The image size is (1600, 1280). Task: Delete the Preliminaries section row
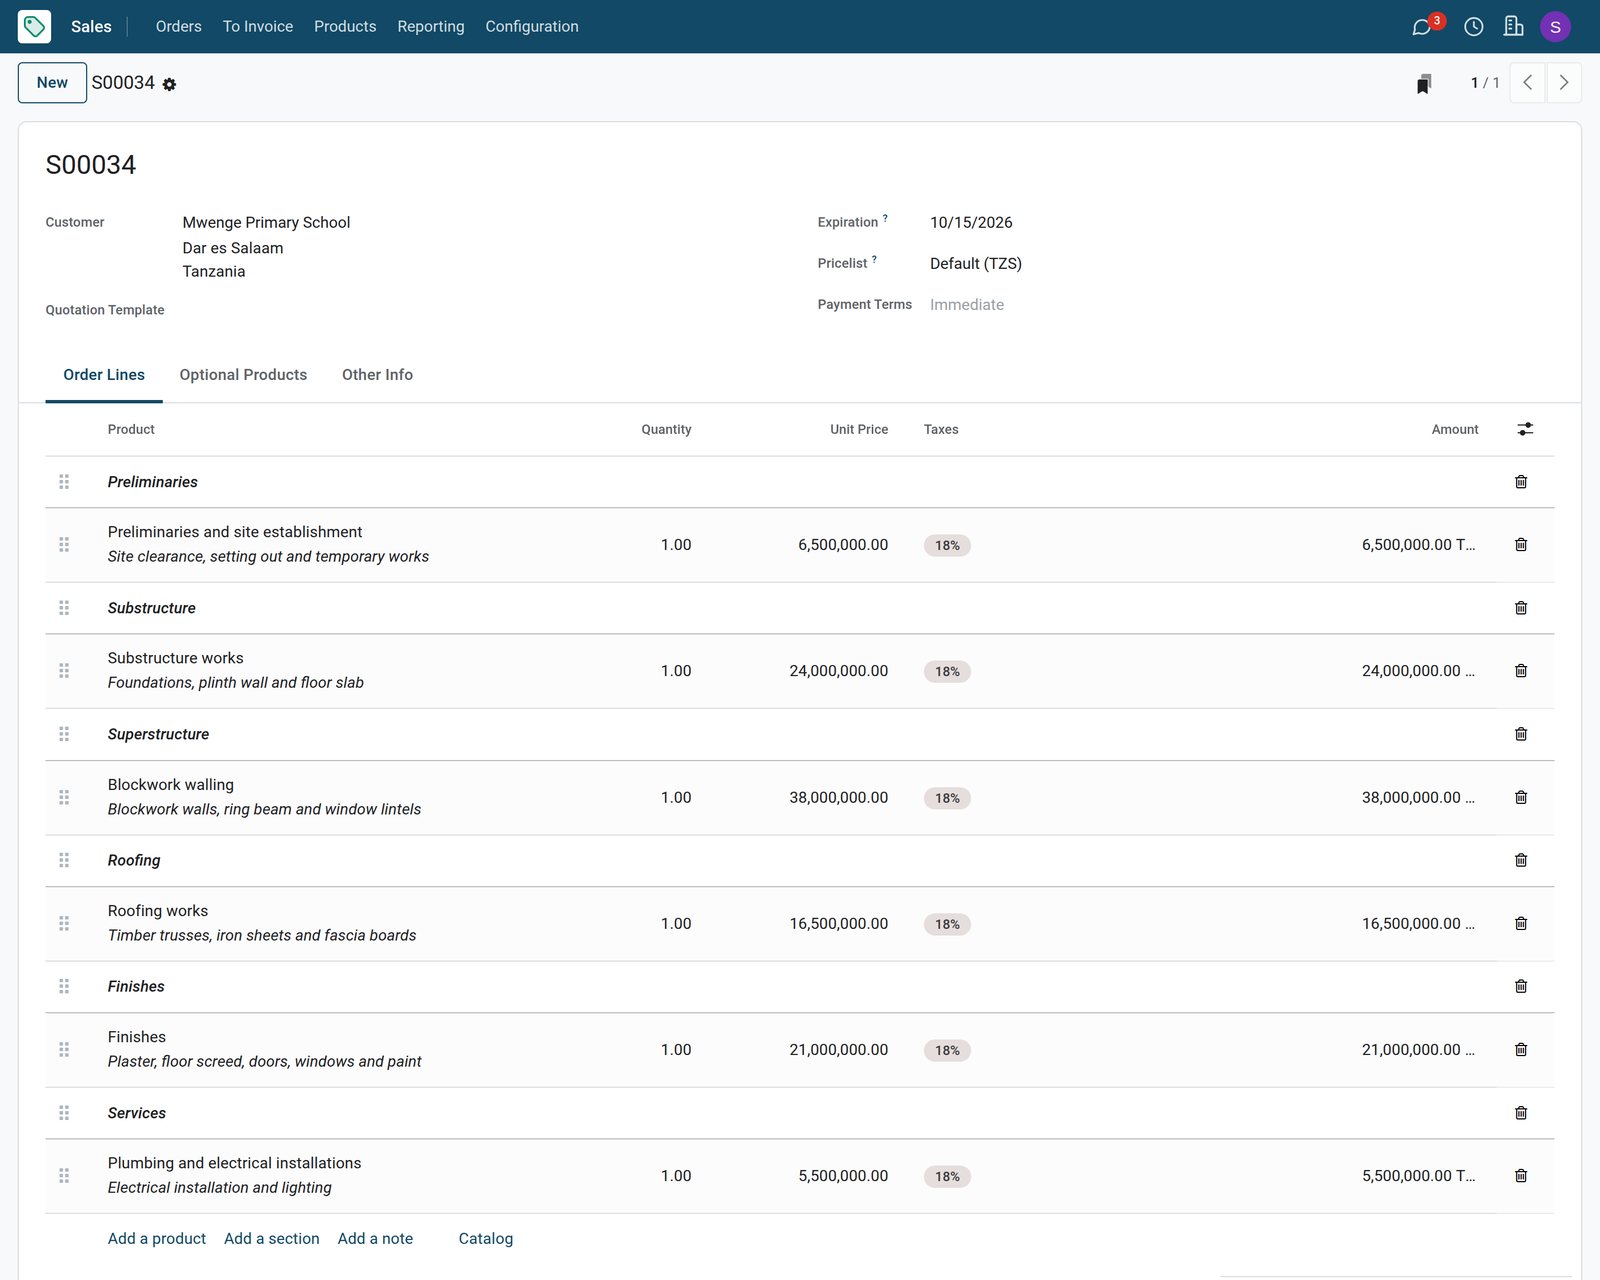(x=1521, y=482)
